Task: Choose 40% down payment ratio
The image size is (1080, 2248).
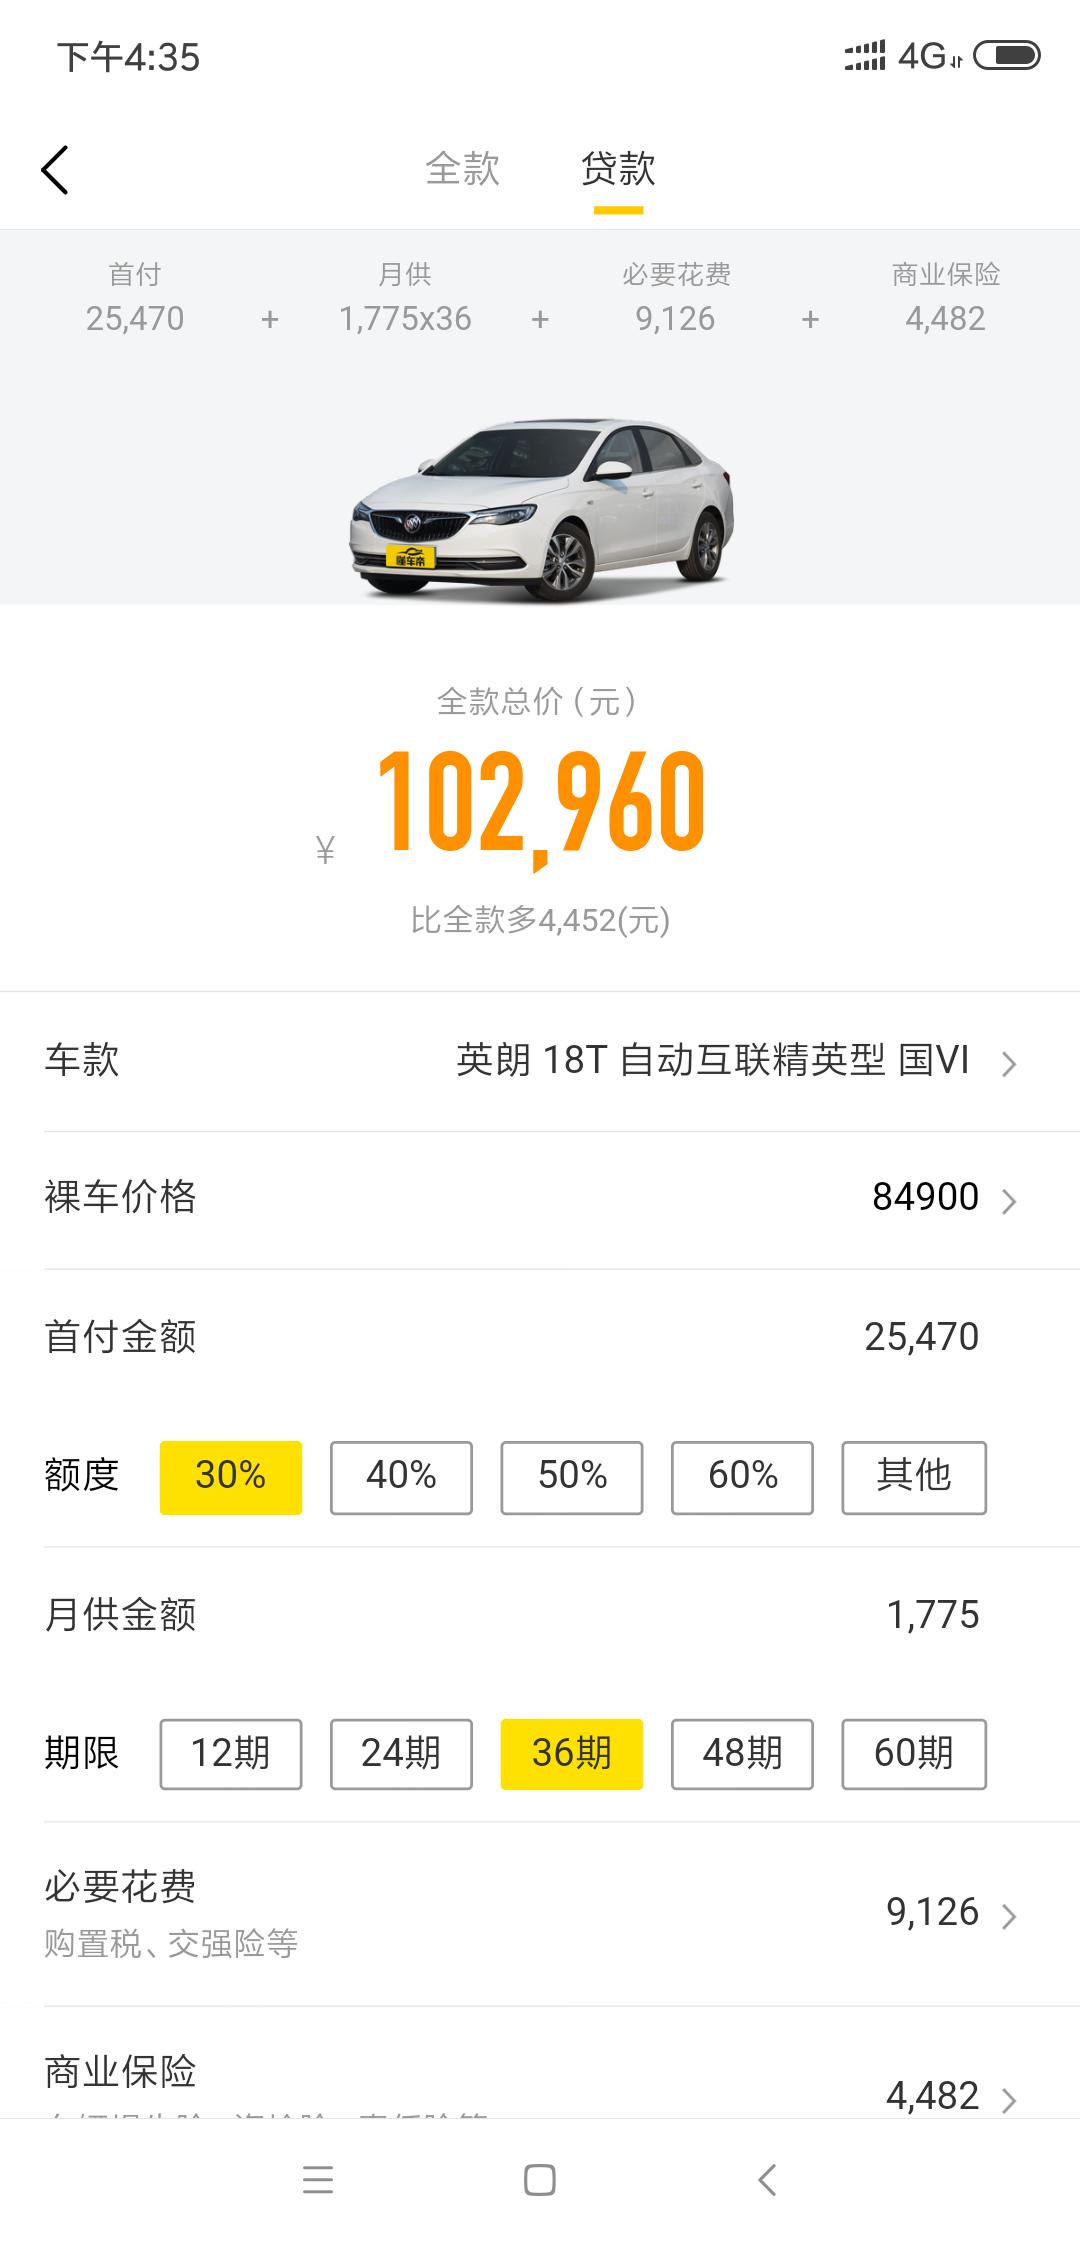Action: (401, 1477)
